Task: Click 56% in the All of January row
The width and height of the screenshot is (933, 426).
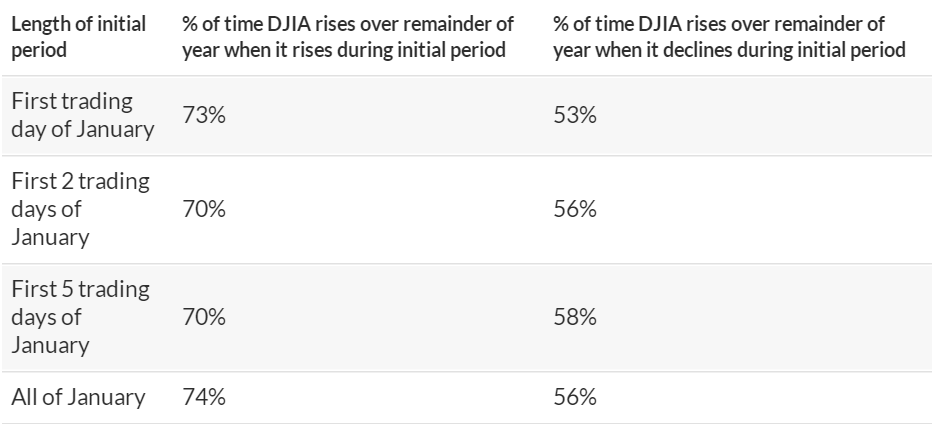Action: coord(574,397)
